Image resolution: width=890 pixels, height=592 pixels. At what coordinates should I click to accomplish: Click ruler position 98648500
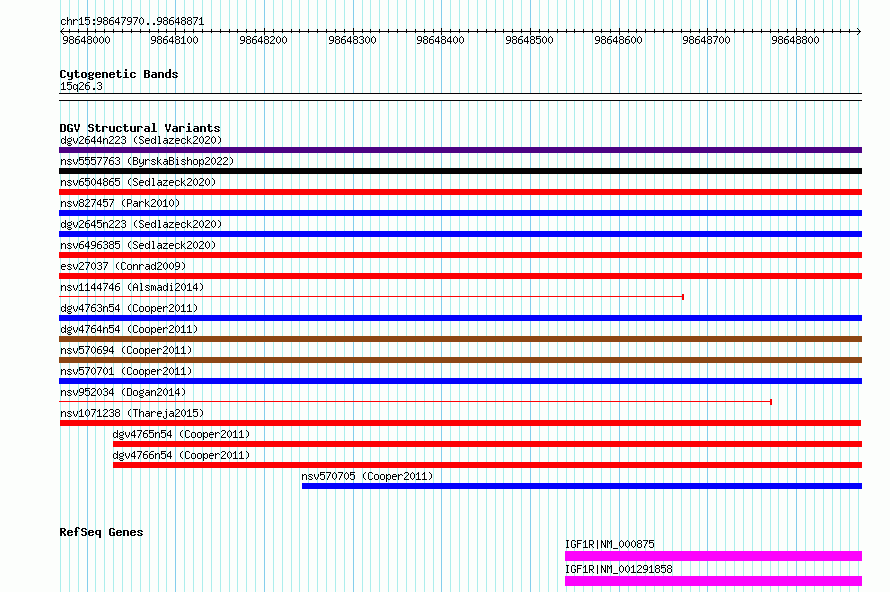point(530,40)
